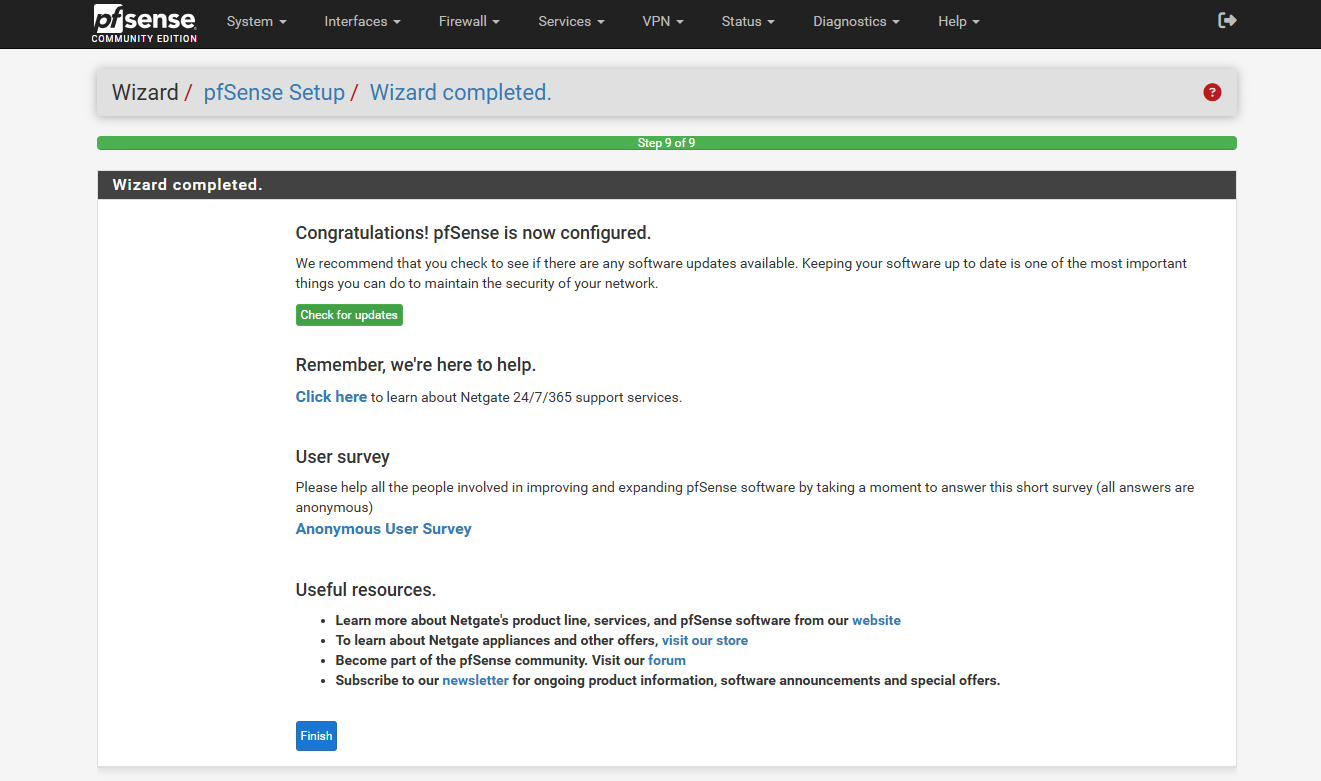Click the logout arrow icon
1321x781 pixels.
point(1227,20)
